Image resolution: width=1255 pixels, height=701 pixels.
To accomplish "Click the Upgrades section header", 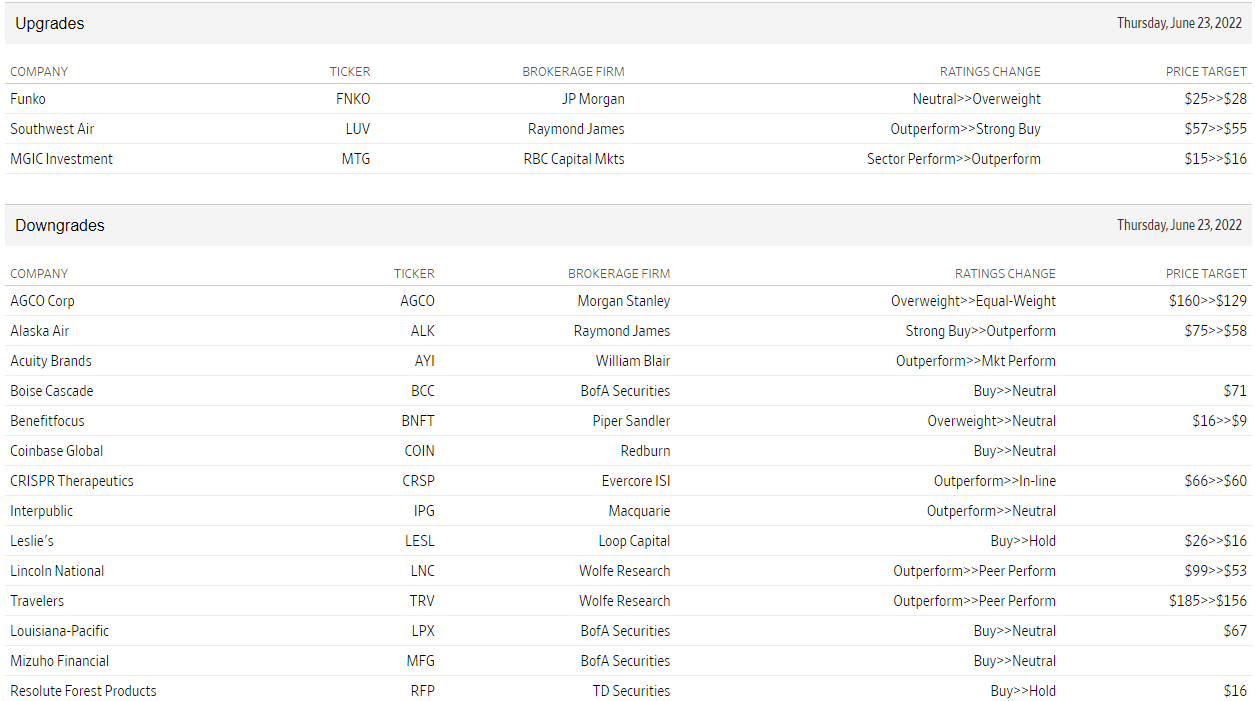I will (x=50, y=24).
